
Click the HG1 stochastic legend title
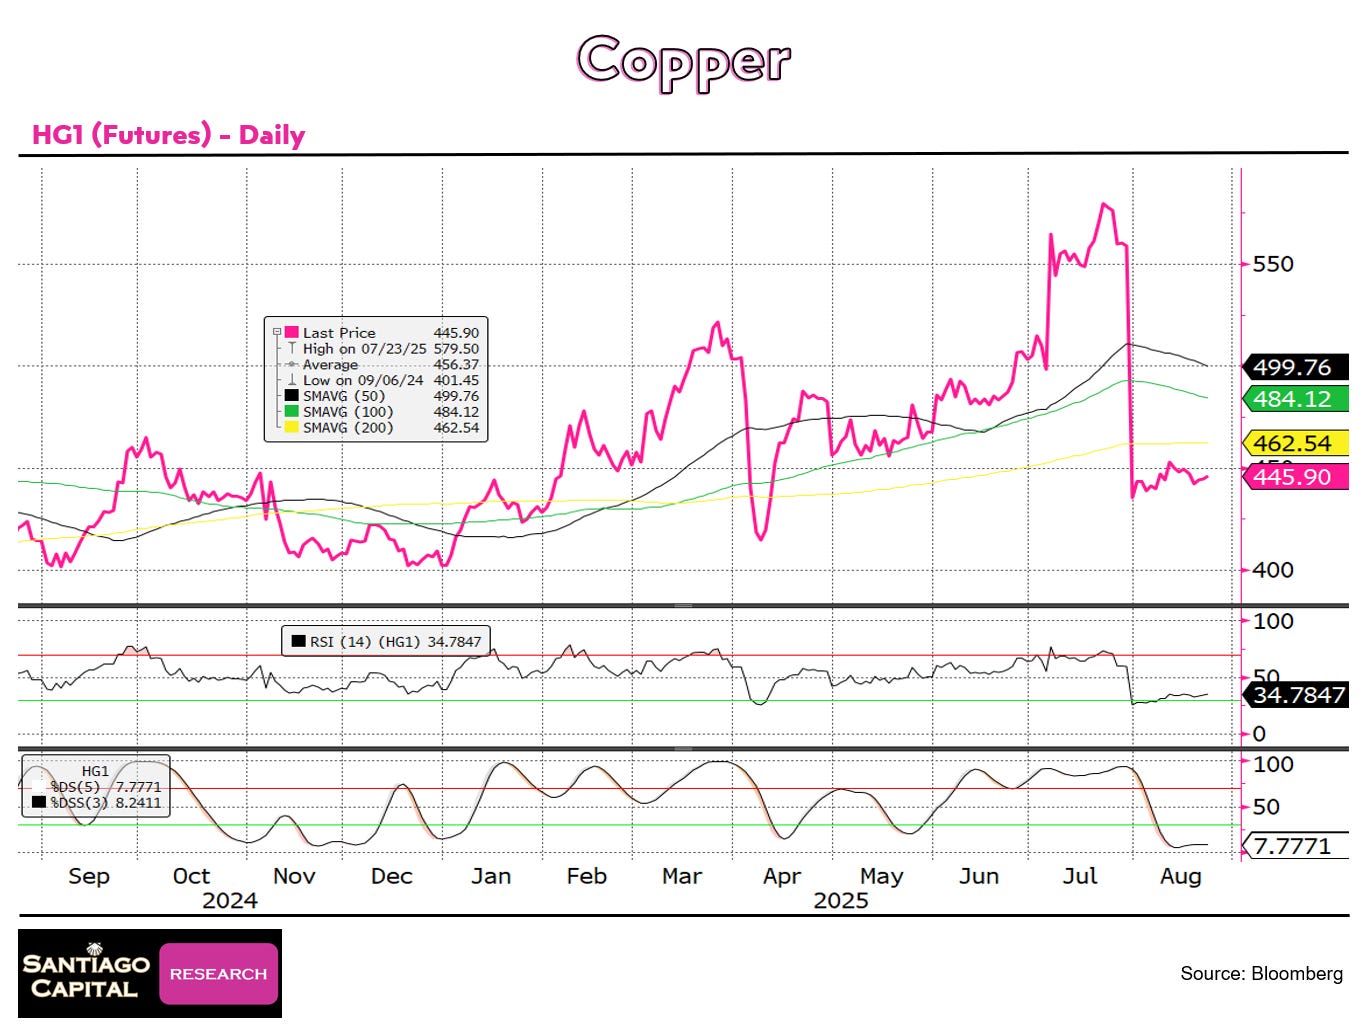pyautogui.click(x=95, y=771)
